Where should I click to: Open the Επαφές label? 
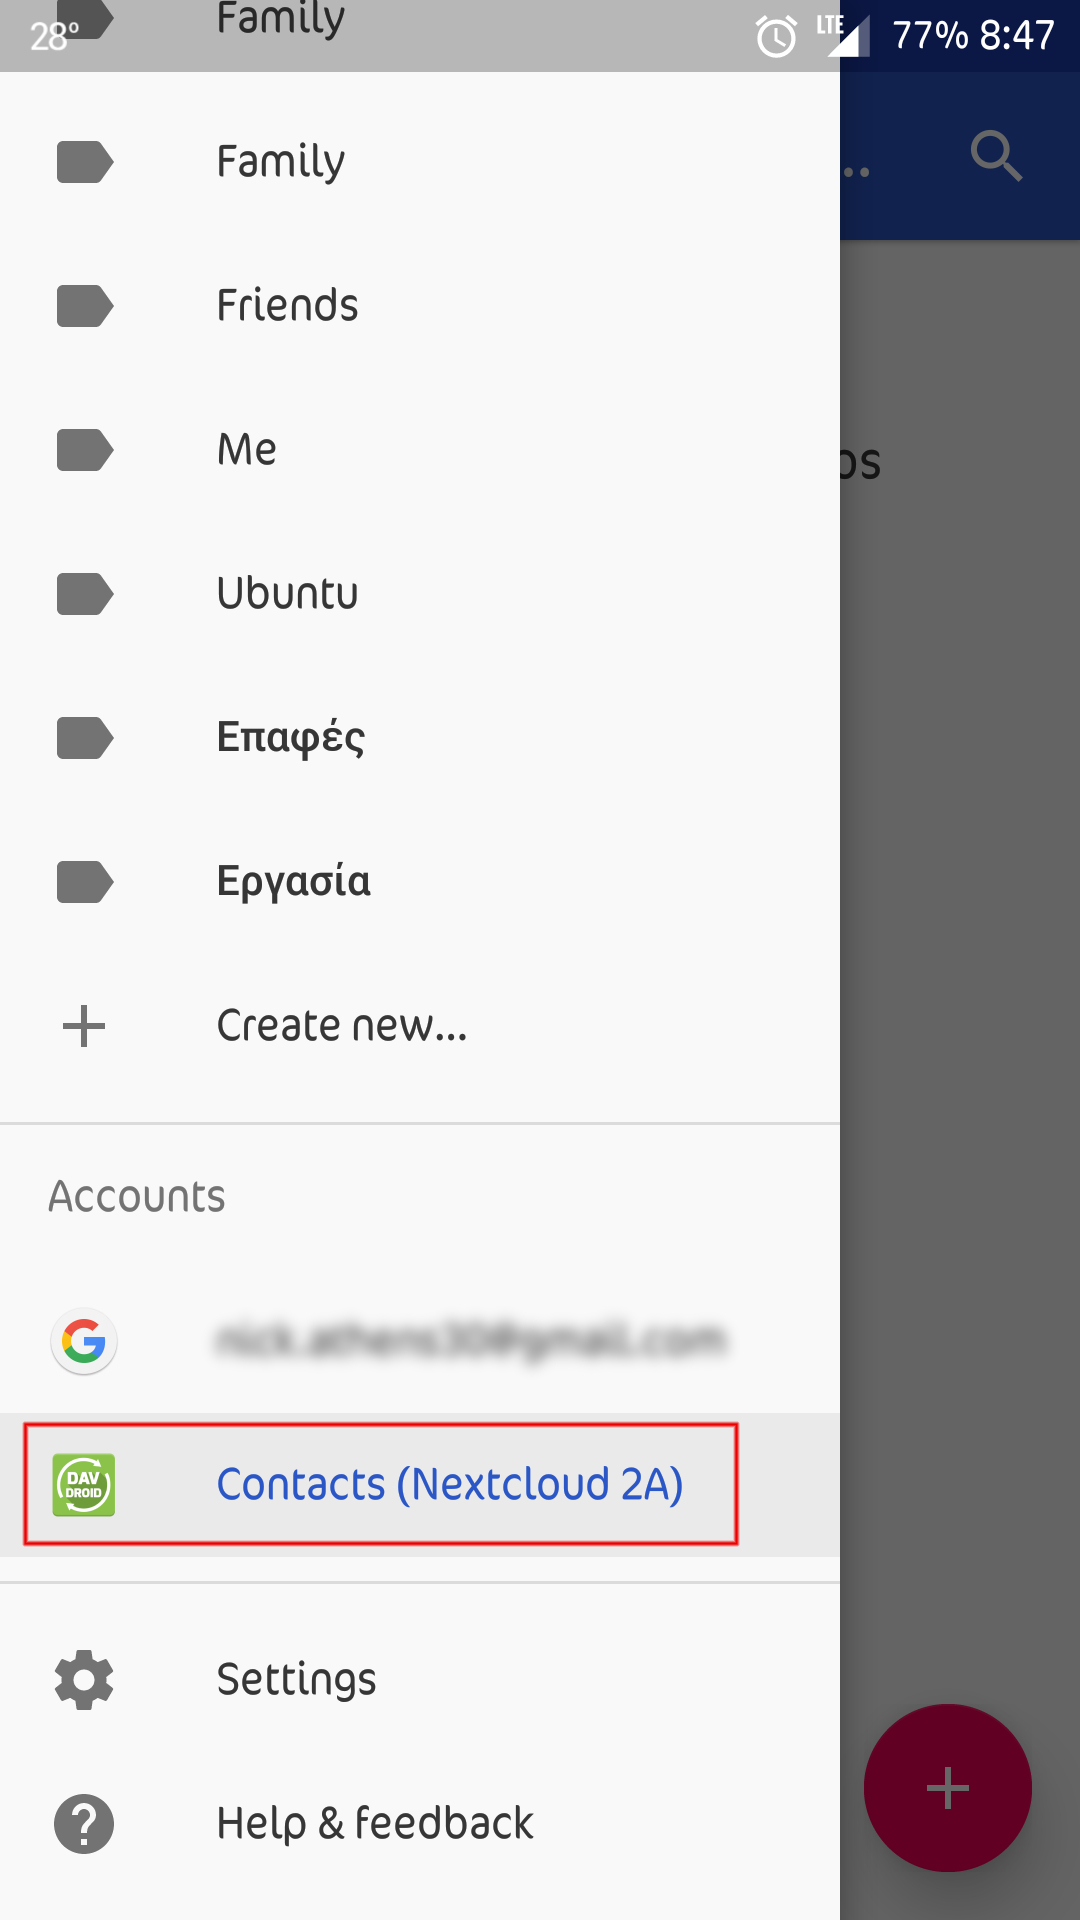click(x=291, y=738)
